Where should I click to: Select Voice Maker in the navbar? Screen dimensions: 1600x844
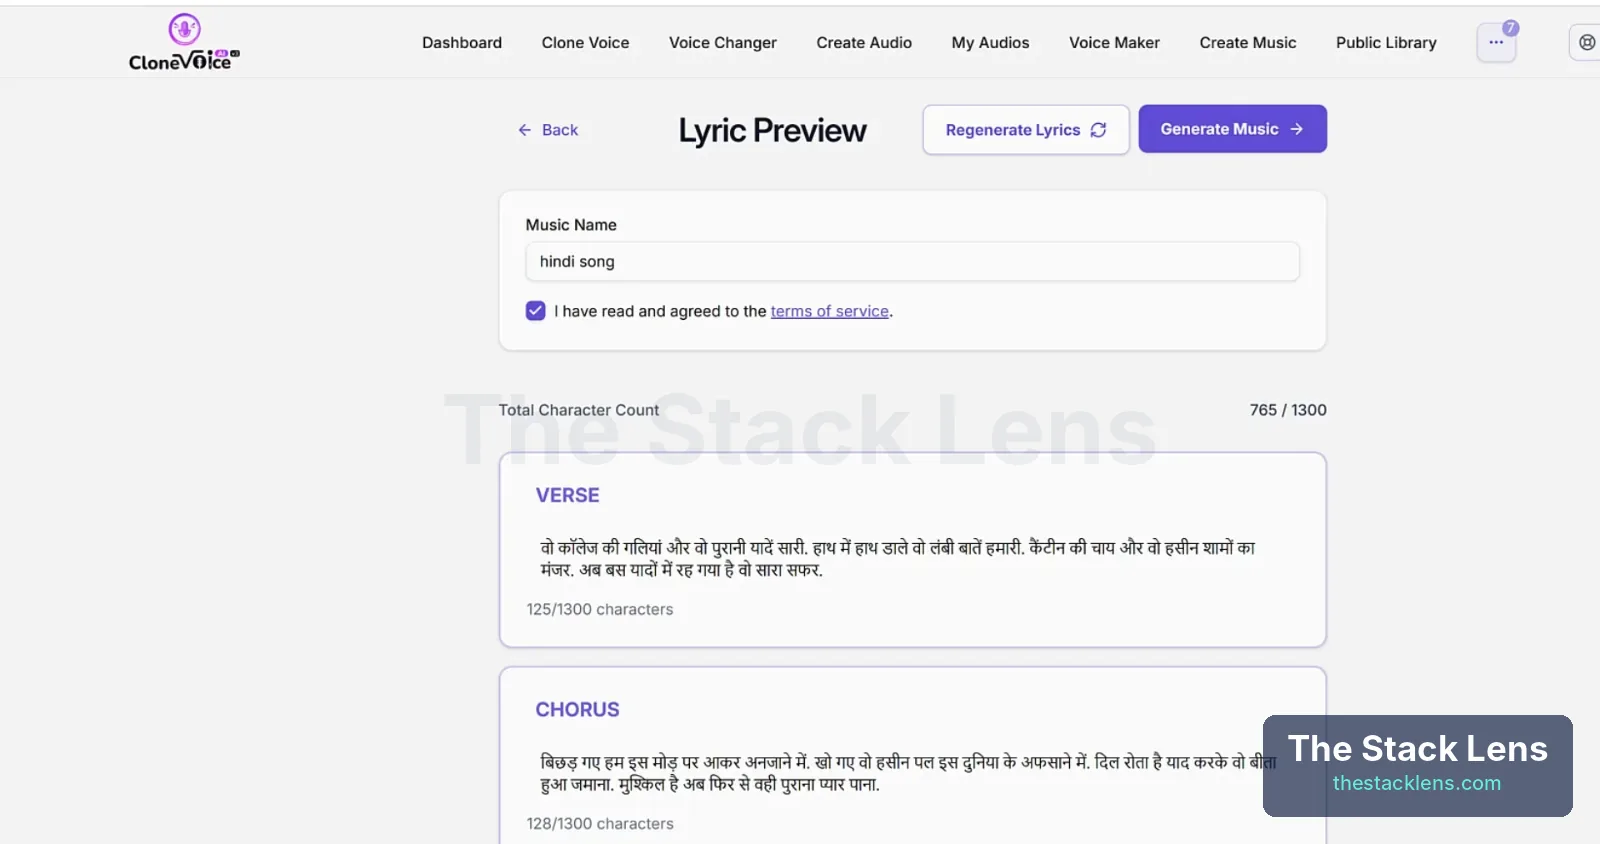coord(1115,43)
